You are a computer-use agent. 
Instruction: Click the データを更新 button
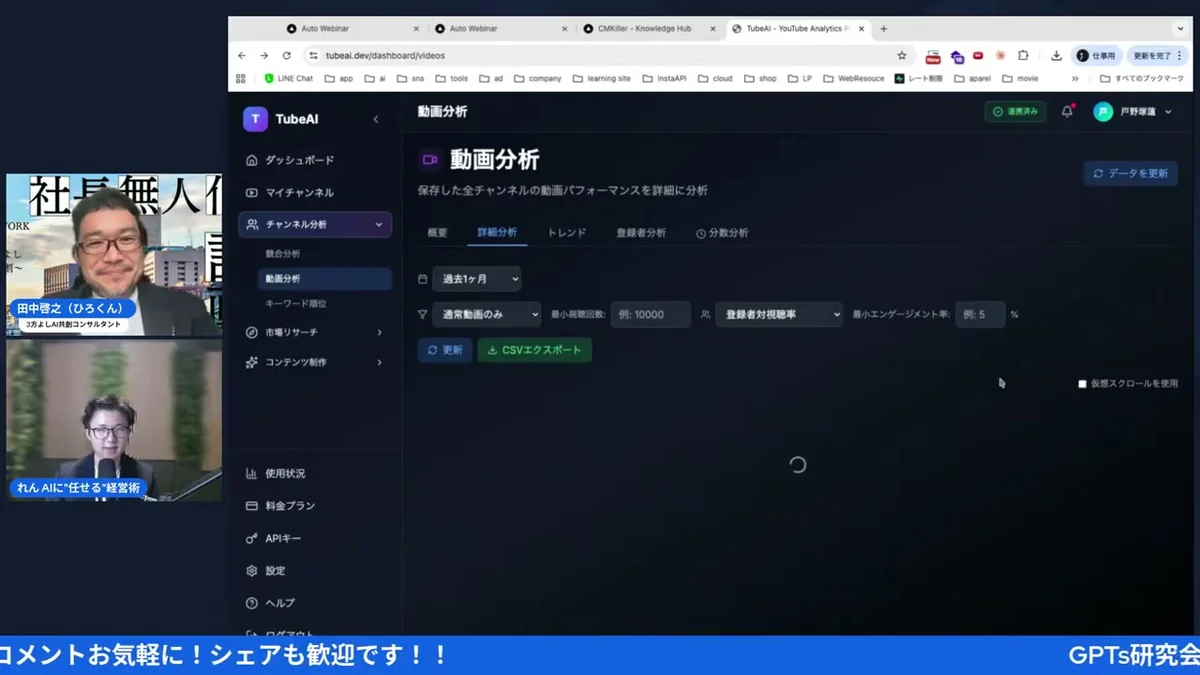click(x=1131, y=173)
